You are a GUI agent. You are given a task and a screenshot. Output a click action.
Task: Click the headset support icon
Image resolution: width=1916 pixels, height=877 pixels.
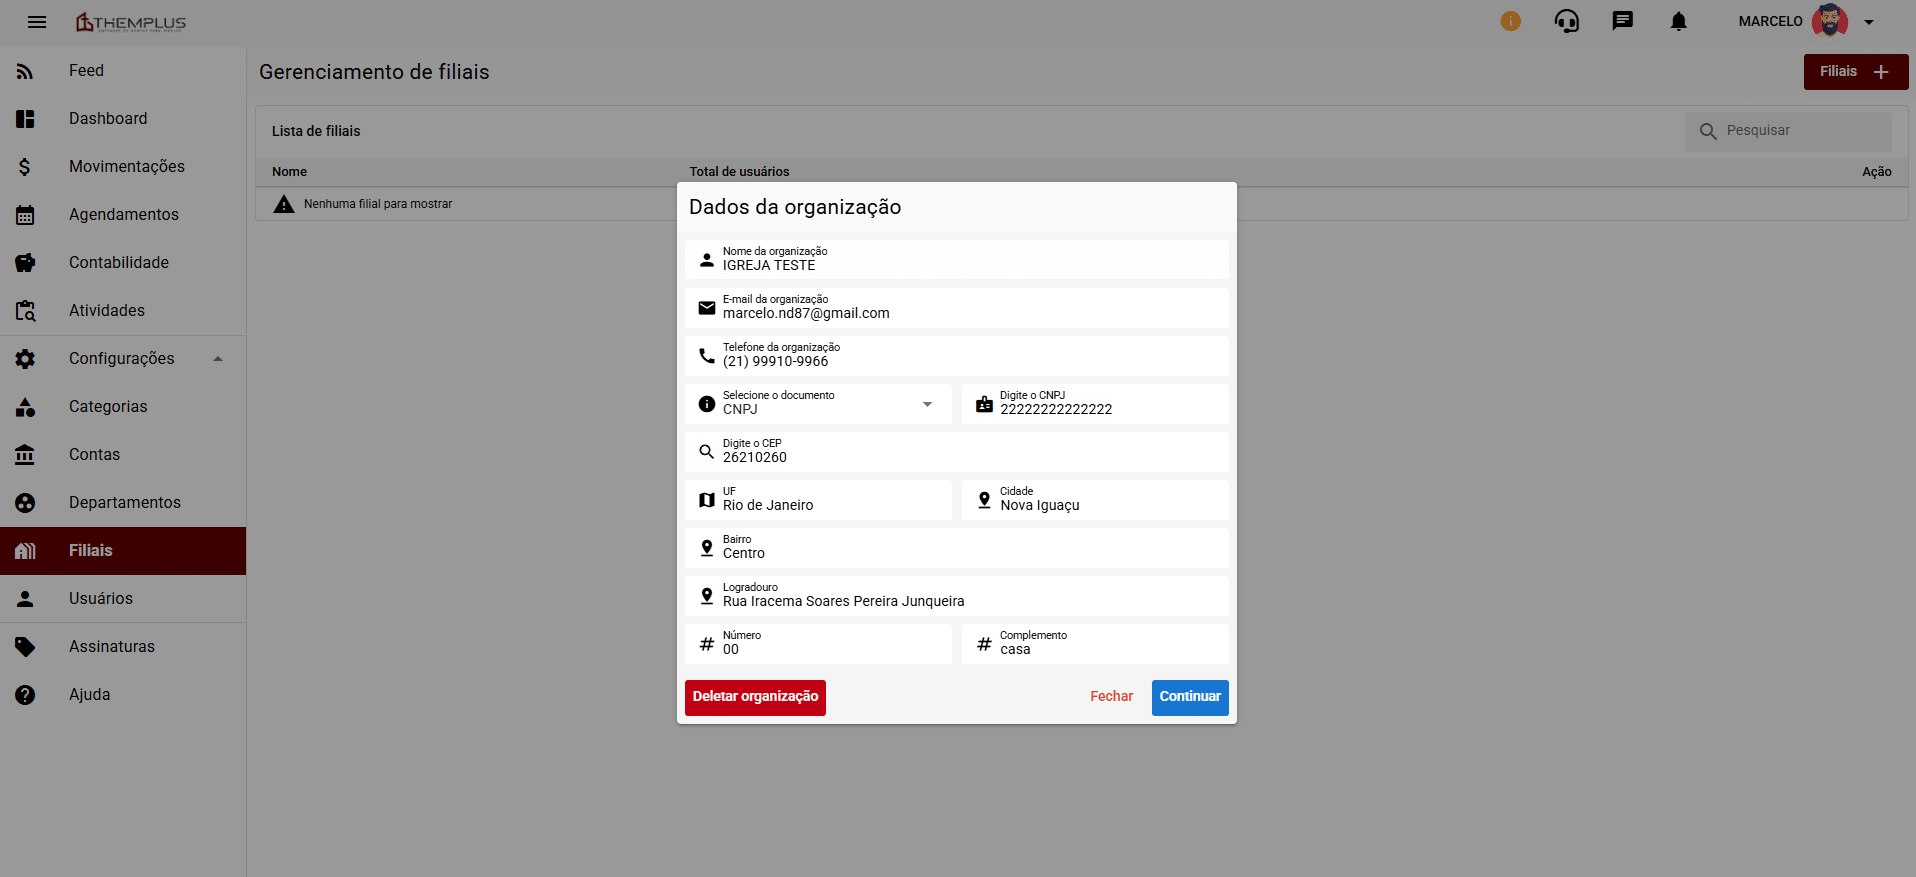1566,21
